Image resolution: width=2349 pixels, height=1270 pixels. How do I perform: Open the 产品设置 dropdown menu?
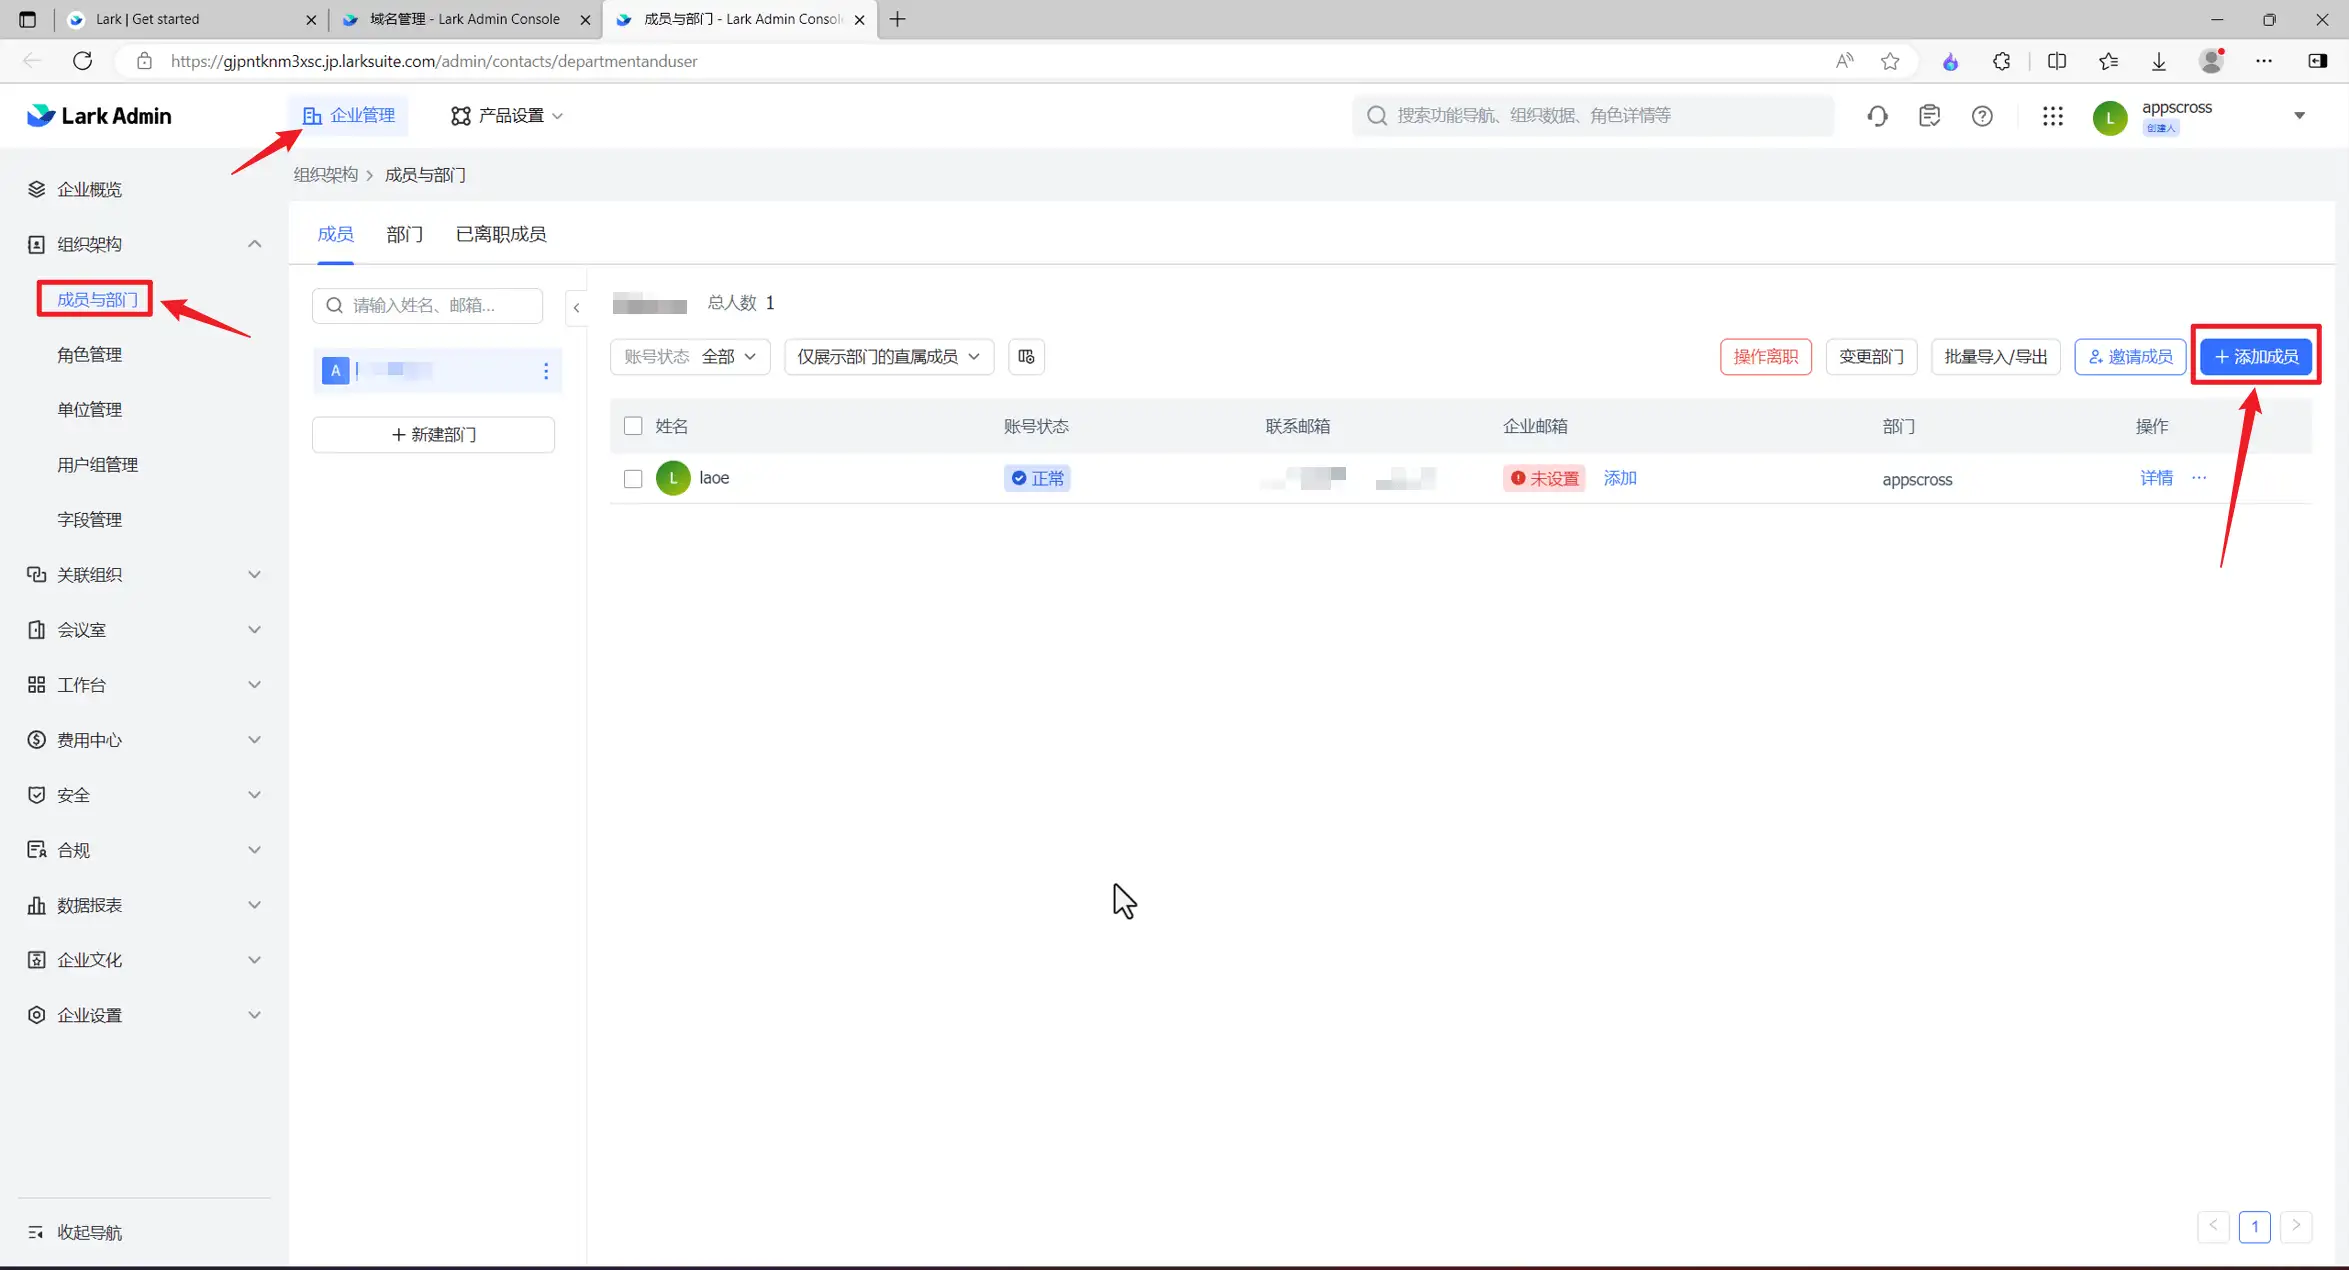(x=507, y=116)
